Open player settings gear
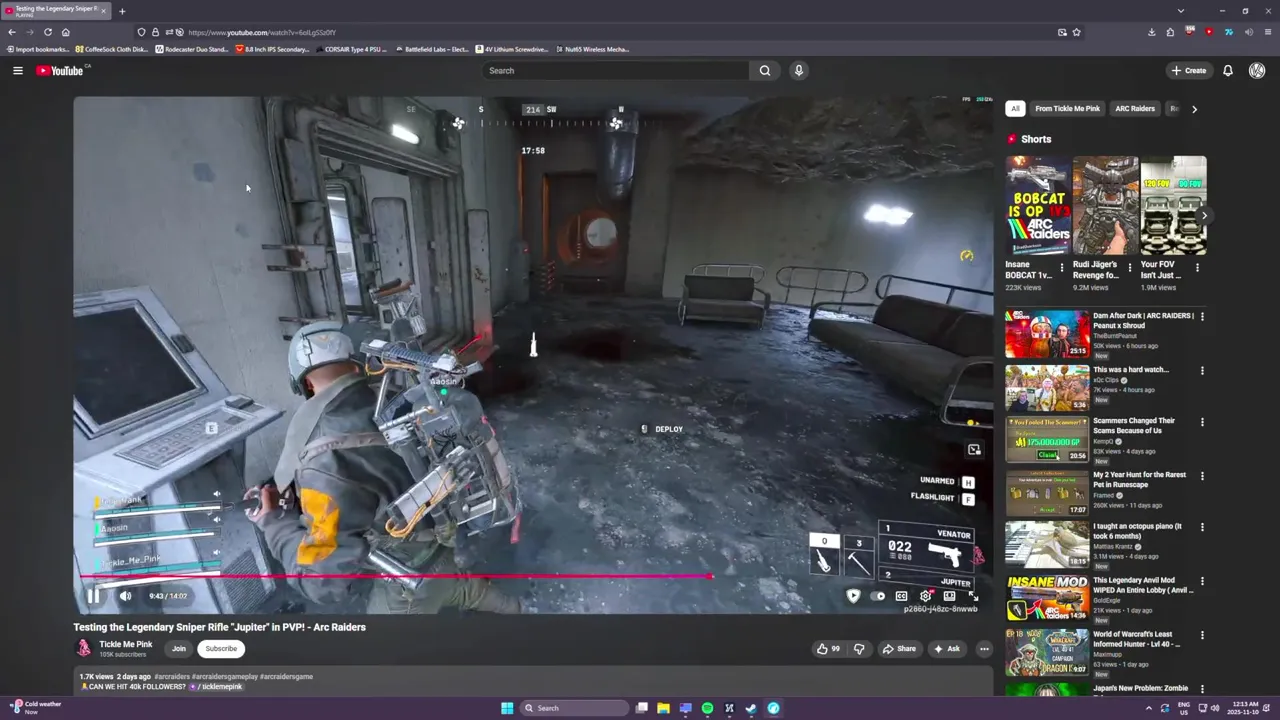The width and height of the screenshot is (1280, 720). 926,596
